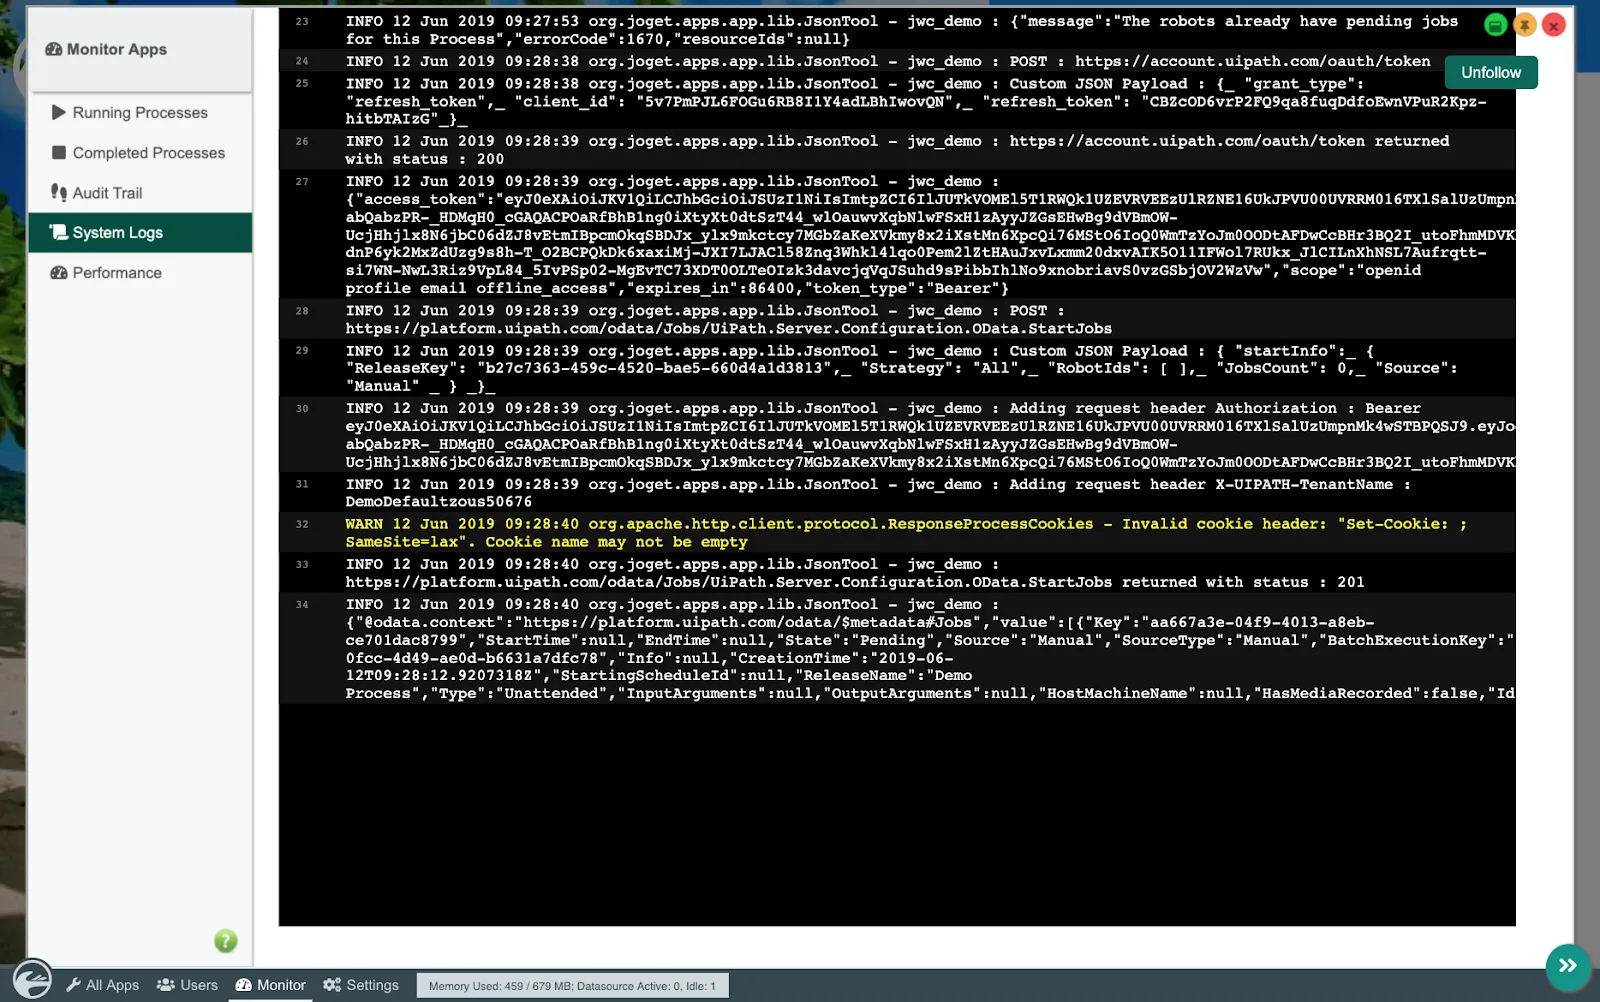Image resolution: width=1600 pixels, height=1002 pixels.
Task: Click log line number 27
Action: click(x=302, y=181)
